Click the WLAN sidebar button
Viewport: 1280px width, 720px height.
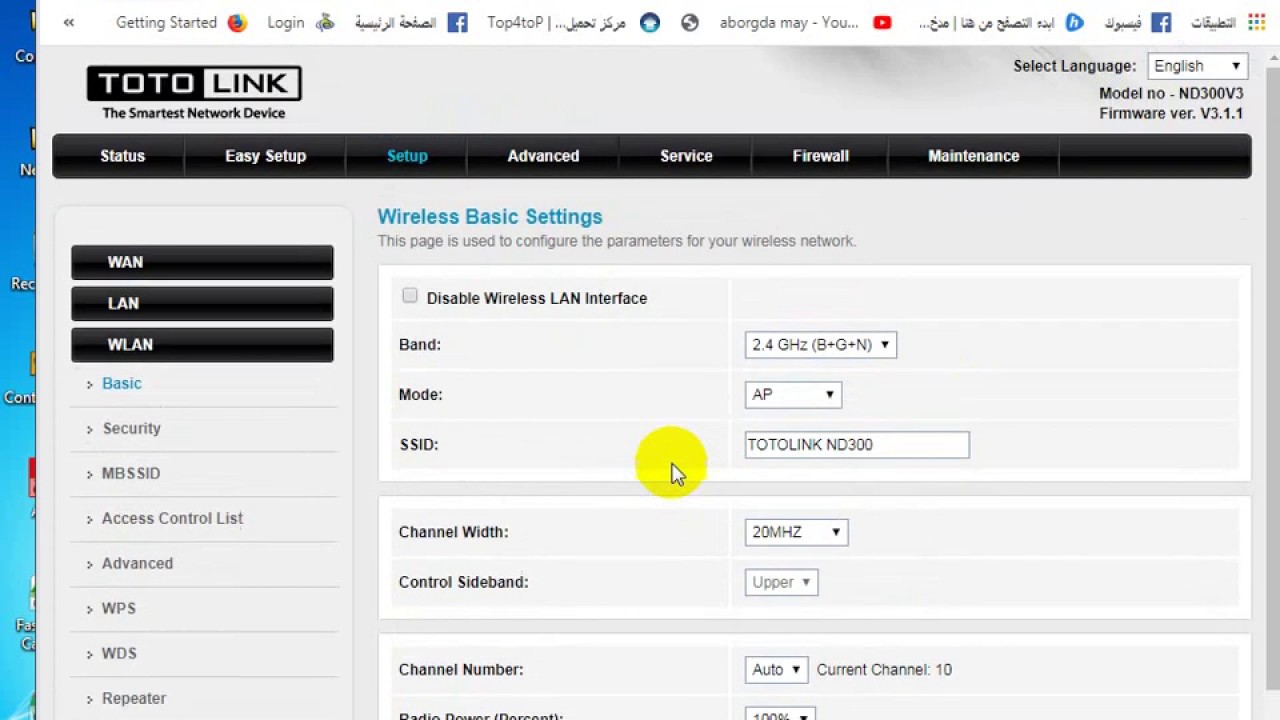click(202, 344)
